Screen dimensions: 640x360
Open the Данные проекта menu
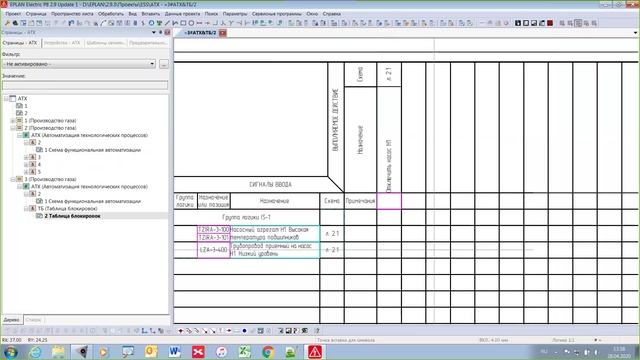[x=182, y=13]
